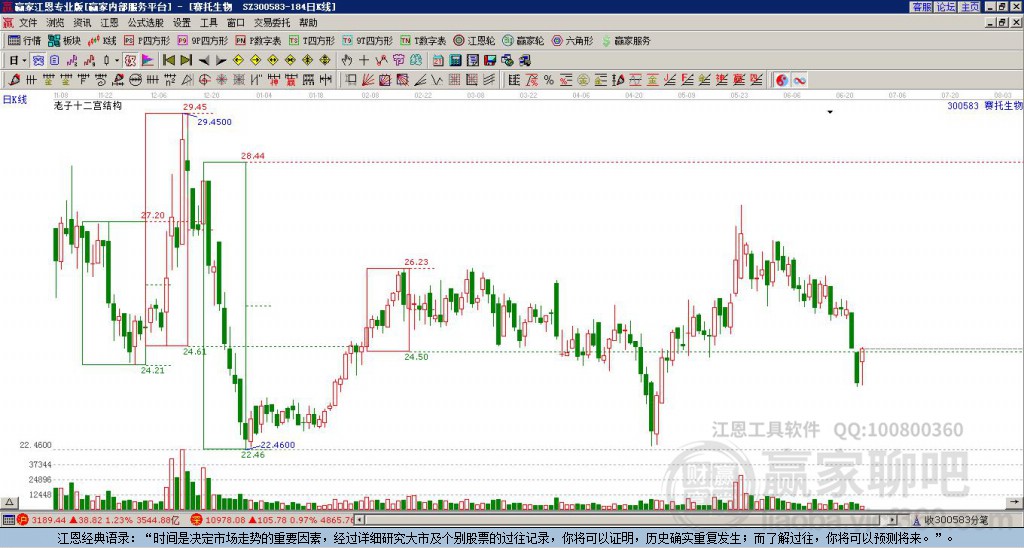Open the 公式选股 menu
1024x548 pixels.
[x=146, y=23]
